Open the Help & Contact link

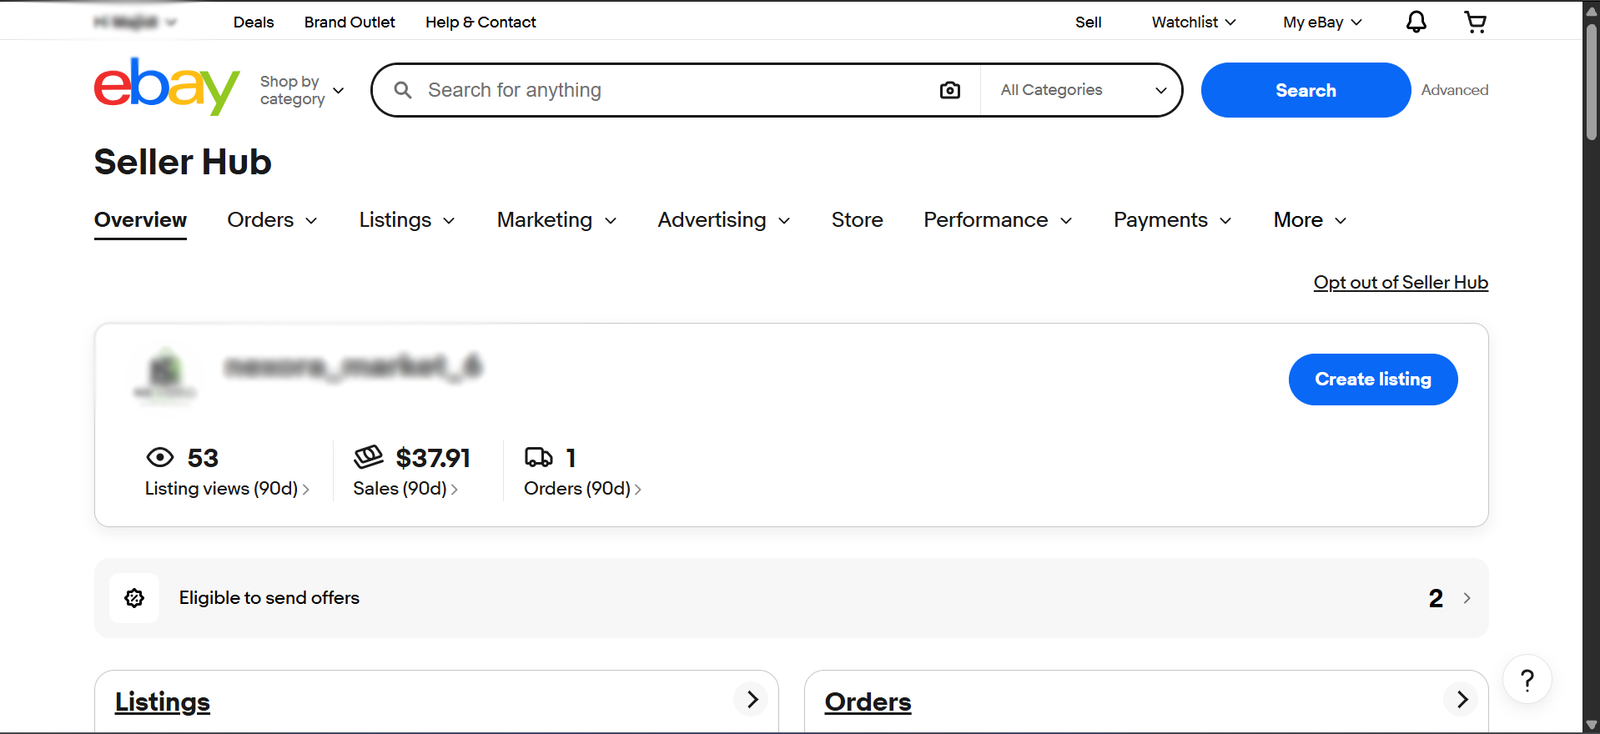(x=480, y=22)
